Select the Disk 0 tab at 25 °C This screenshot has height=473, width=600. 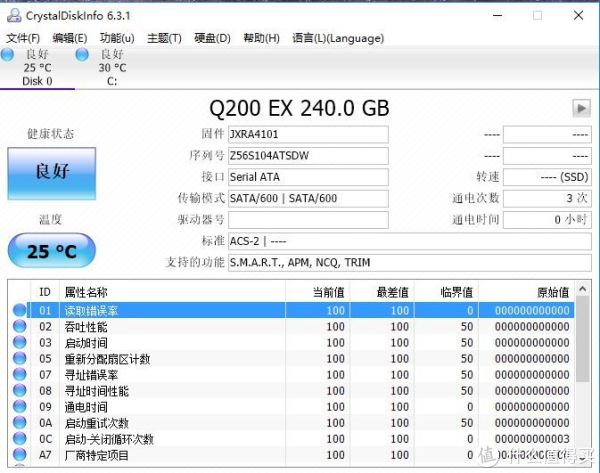[x=38, y=68]
